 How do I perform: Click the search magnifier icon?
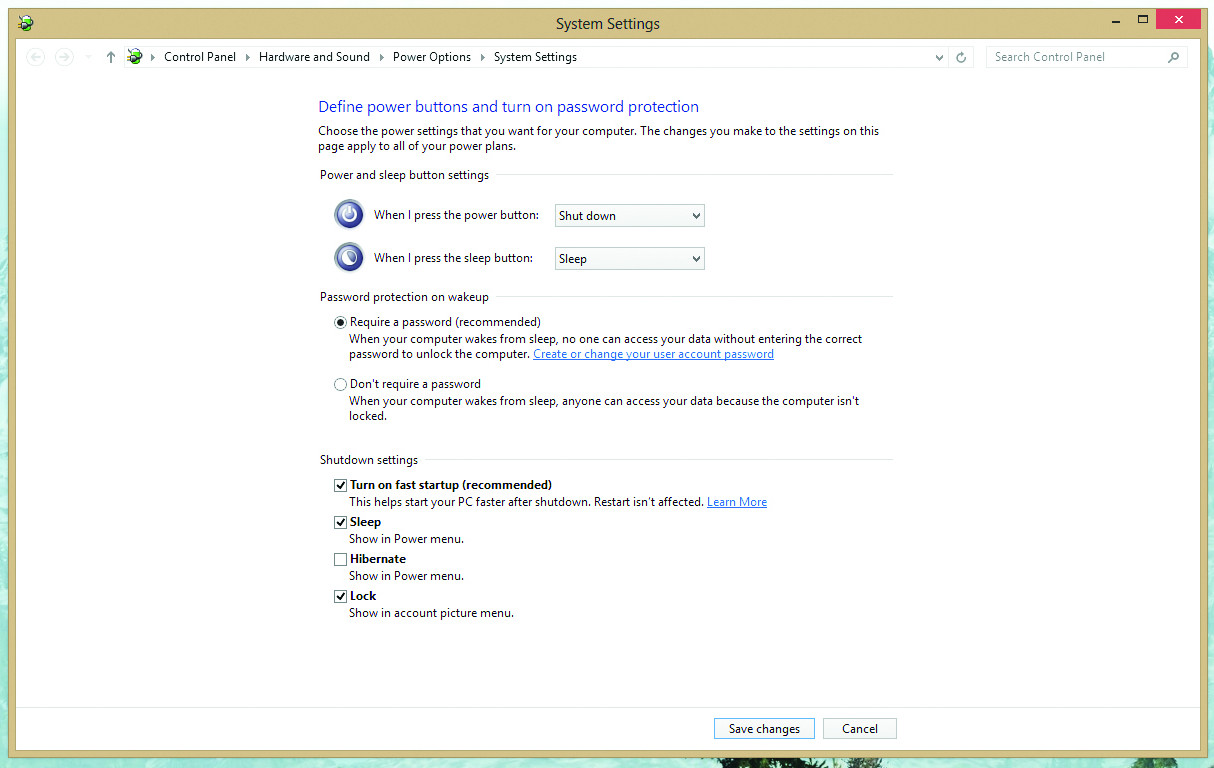(1174, 57)
